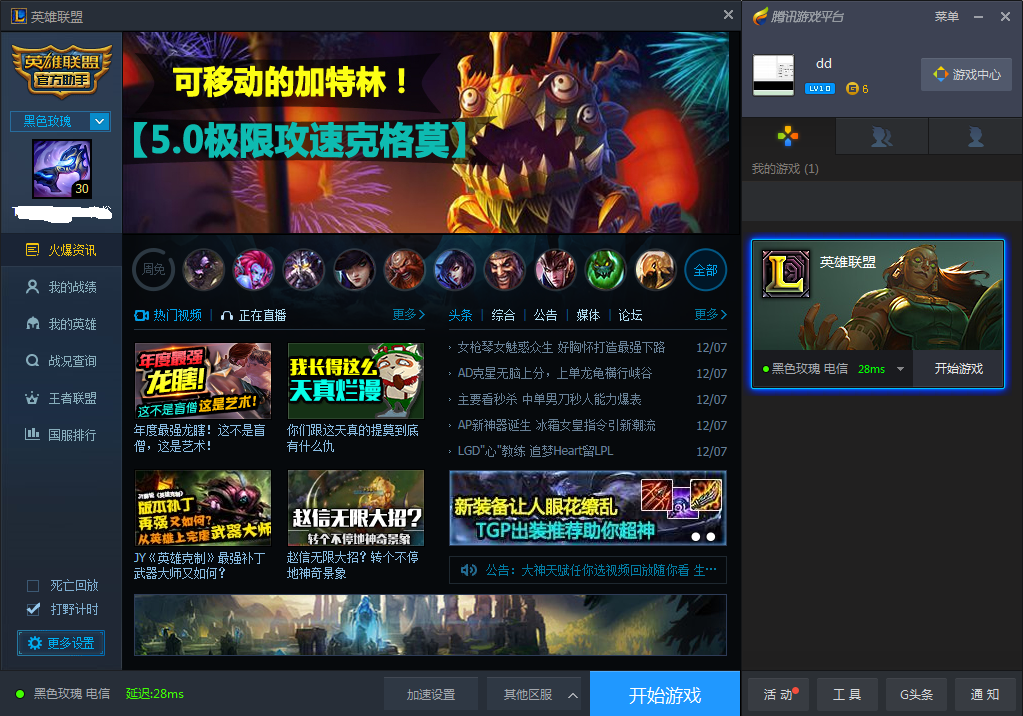Open 国服排行 ranking in sidebar

click(61, 435)
